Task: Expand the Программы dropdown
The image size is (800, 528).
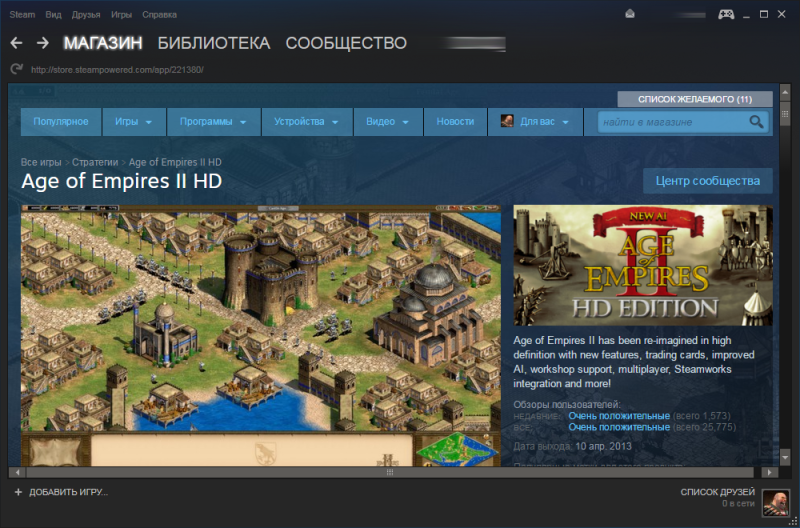Action: (x=214, y=122)
